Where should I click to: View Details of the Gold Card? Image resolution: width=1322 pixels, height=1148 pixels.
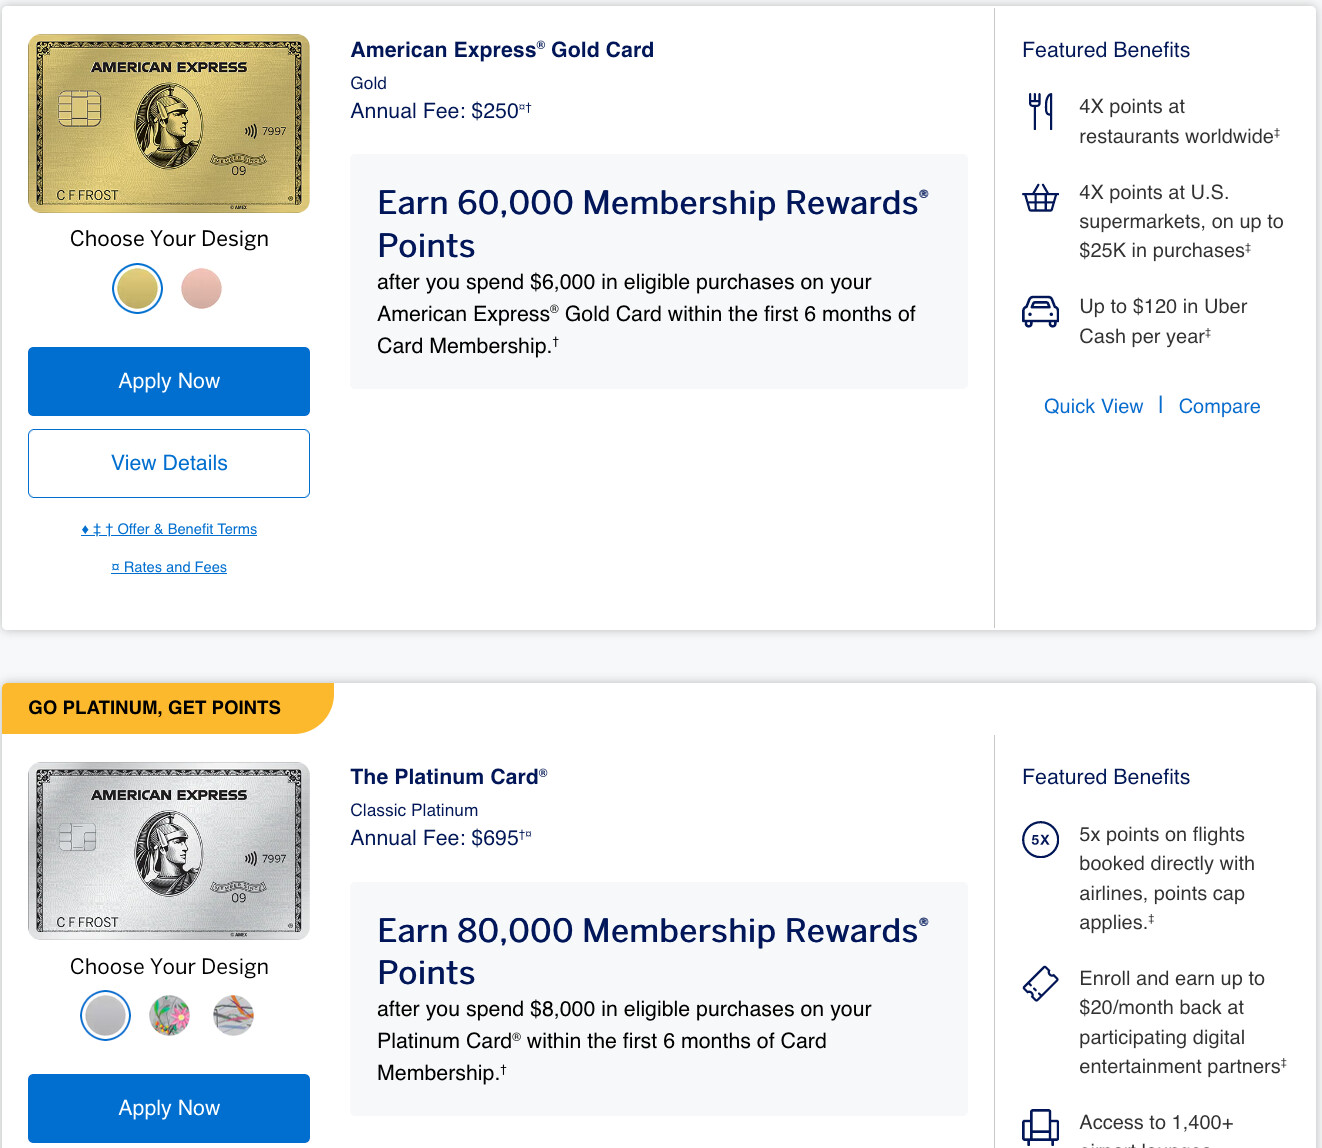[169, 463]
